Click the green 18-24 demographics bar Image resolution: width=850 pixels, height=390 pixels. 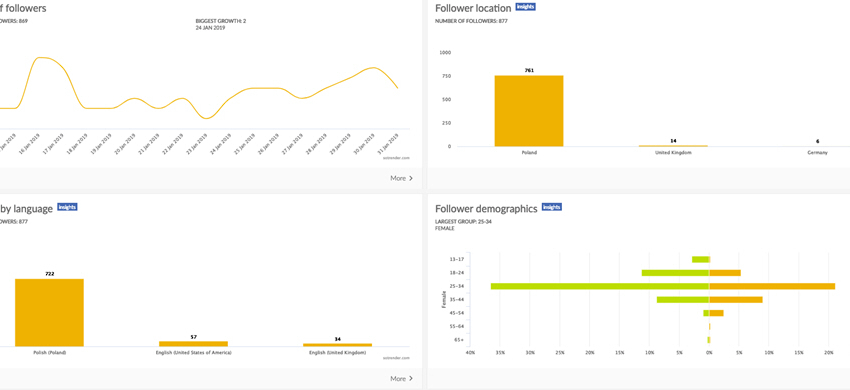pyautogui.click(x=675, y=273)
